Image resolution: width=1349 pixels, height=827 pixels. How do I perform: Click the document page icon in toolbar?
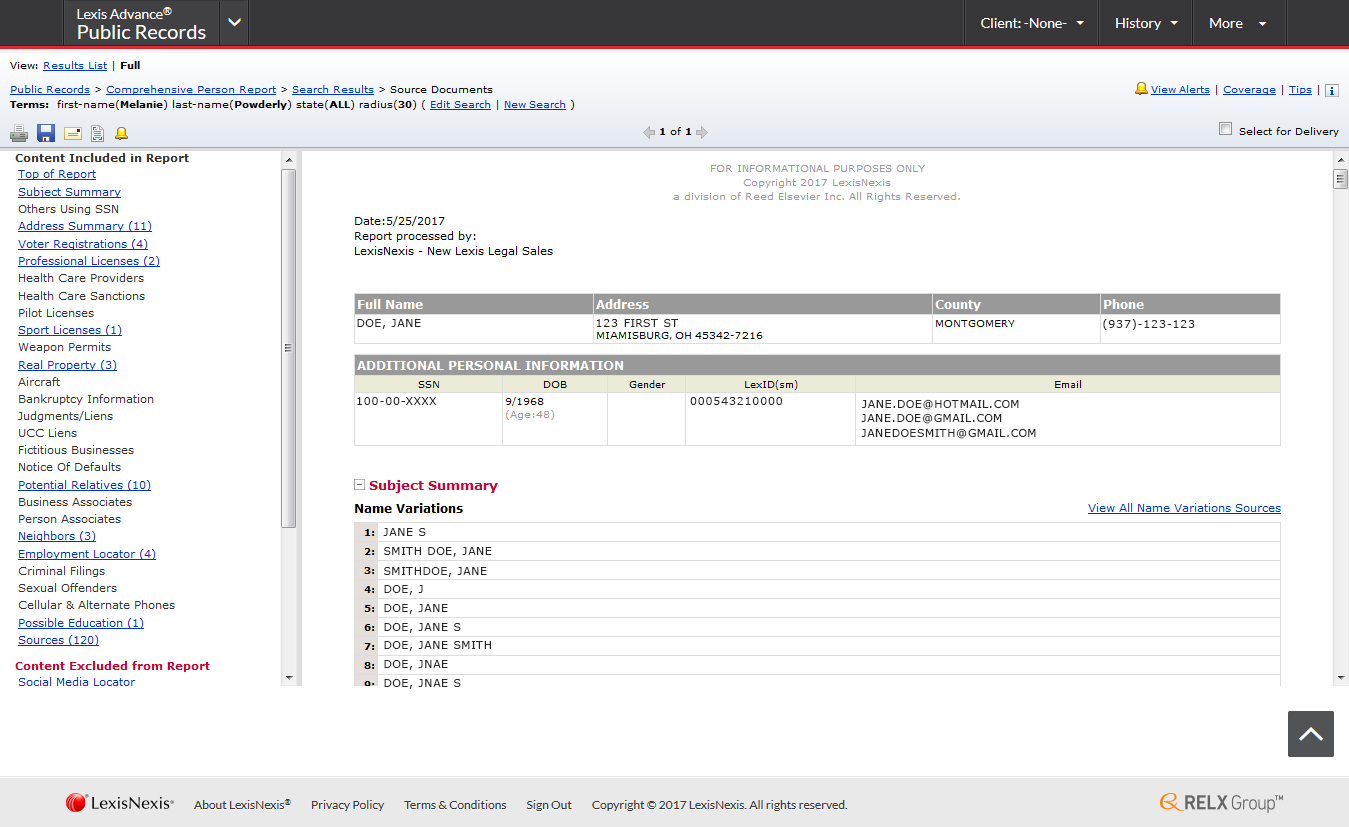pos(98,133)
